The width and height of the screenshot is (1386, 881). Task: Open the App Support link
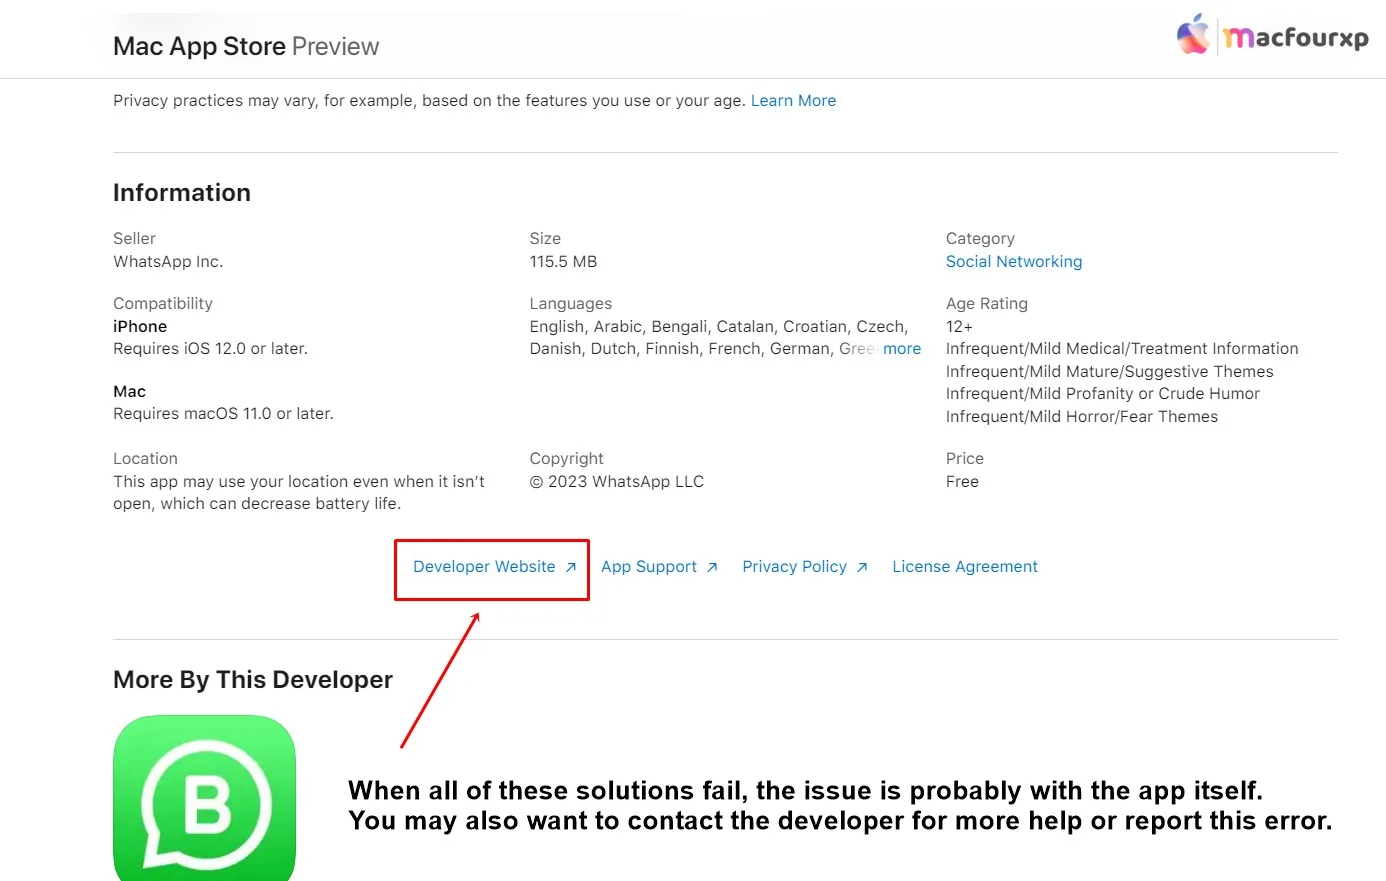coord(659,567)
